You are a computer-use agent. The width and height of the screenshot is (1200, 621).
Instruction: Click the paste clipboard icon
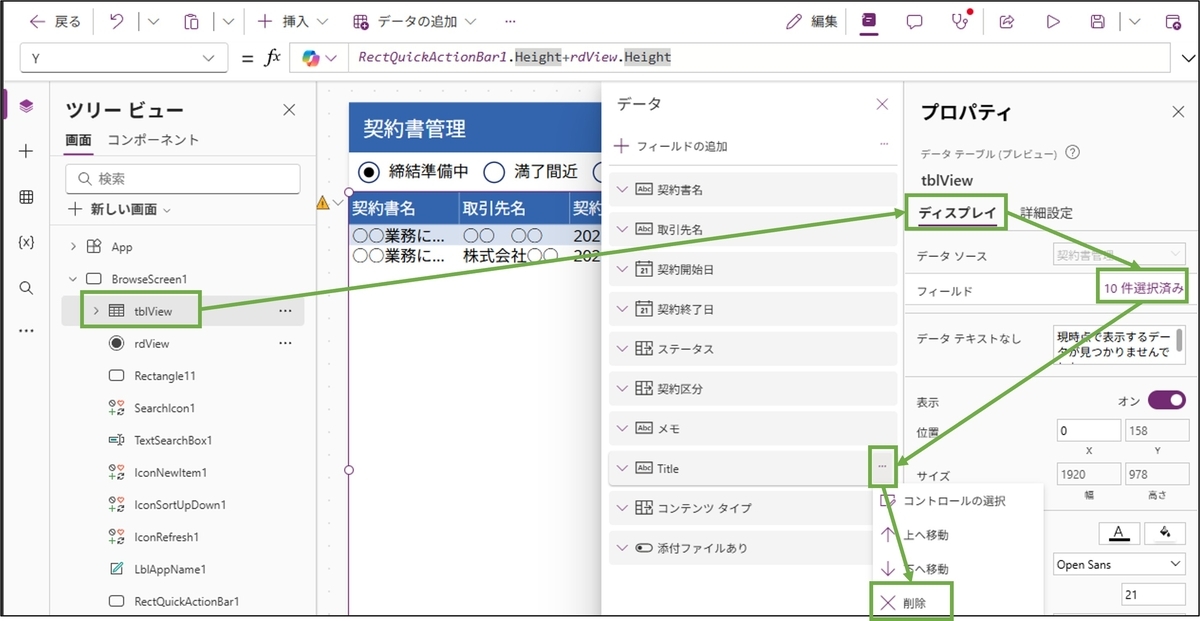coord(192,21)
